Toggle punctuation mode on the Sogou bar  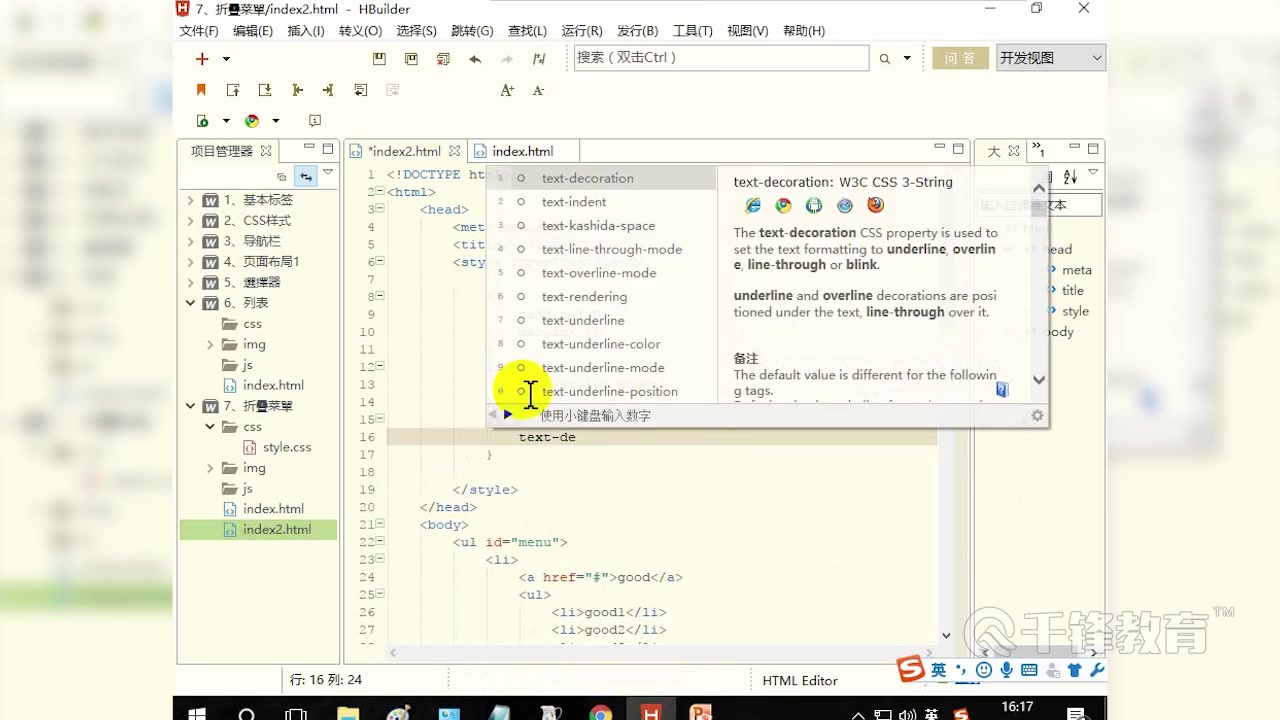pyautogui.click(x=962, y=670)
